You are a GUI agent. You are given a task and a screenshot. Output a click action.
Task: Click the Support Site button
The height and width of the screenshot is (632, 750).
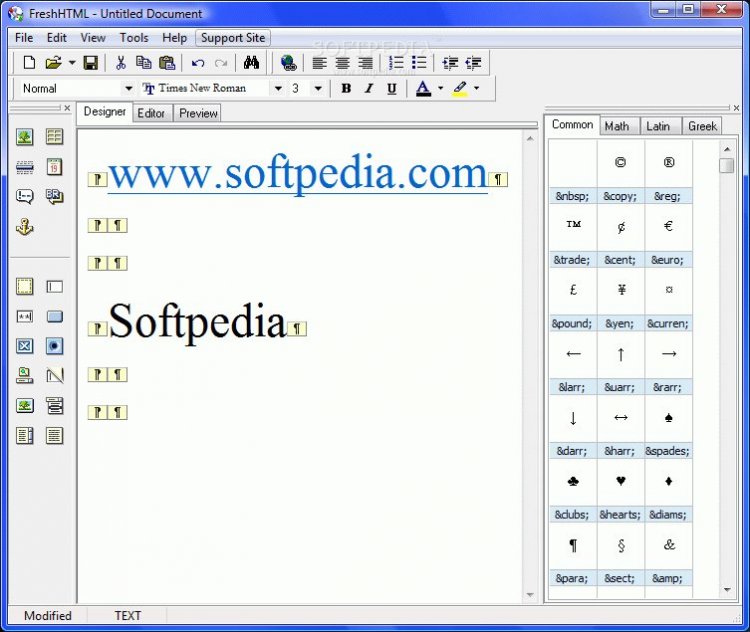coord(233,38)
